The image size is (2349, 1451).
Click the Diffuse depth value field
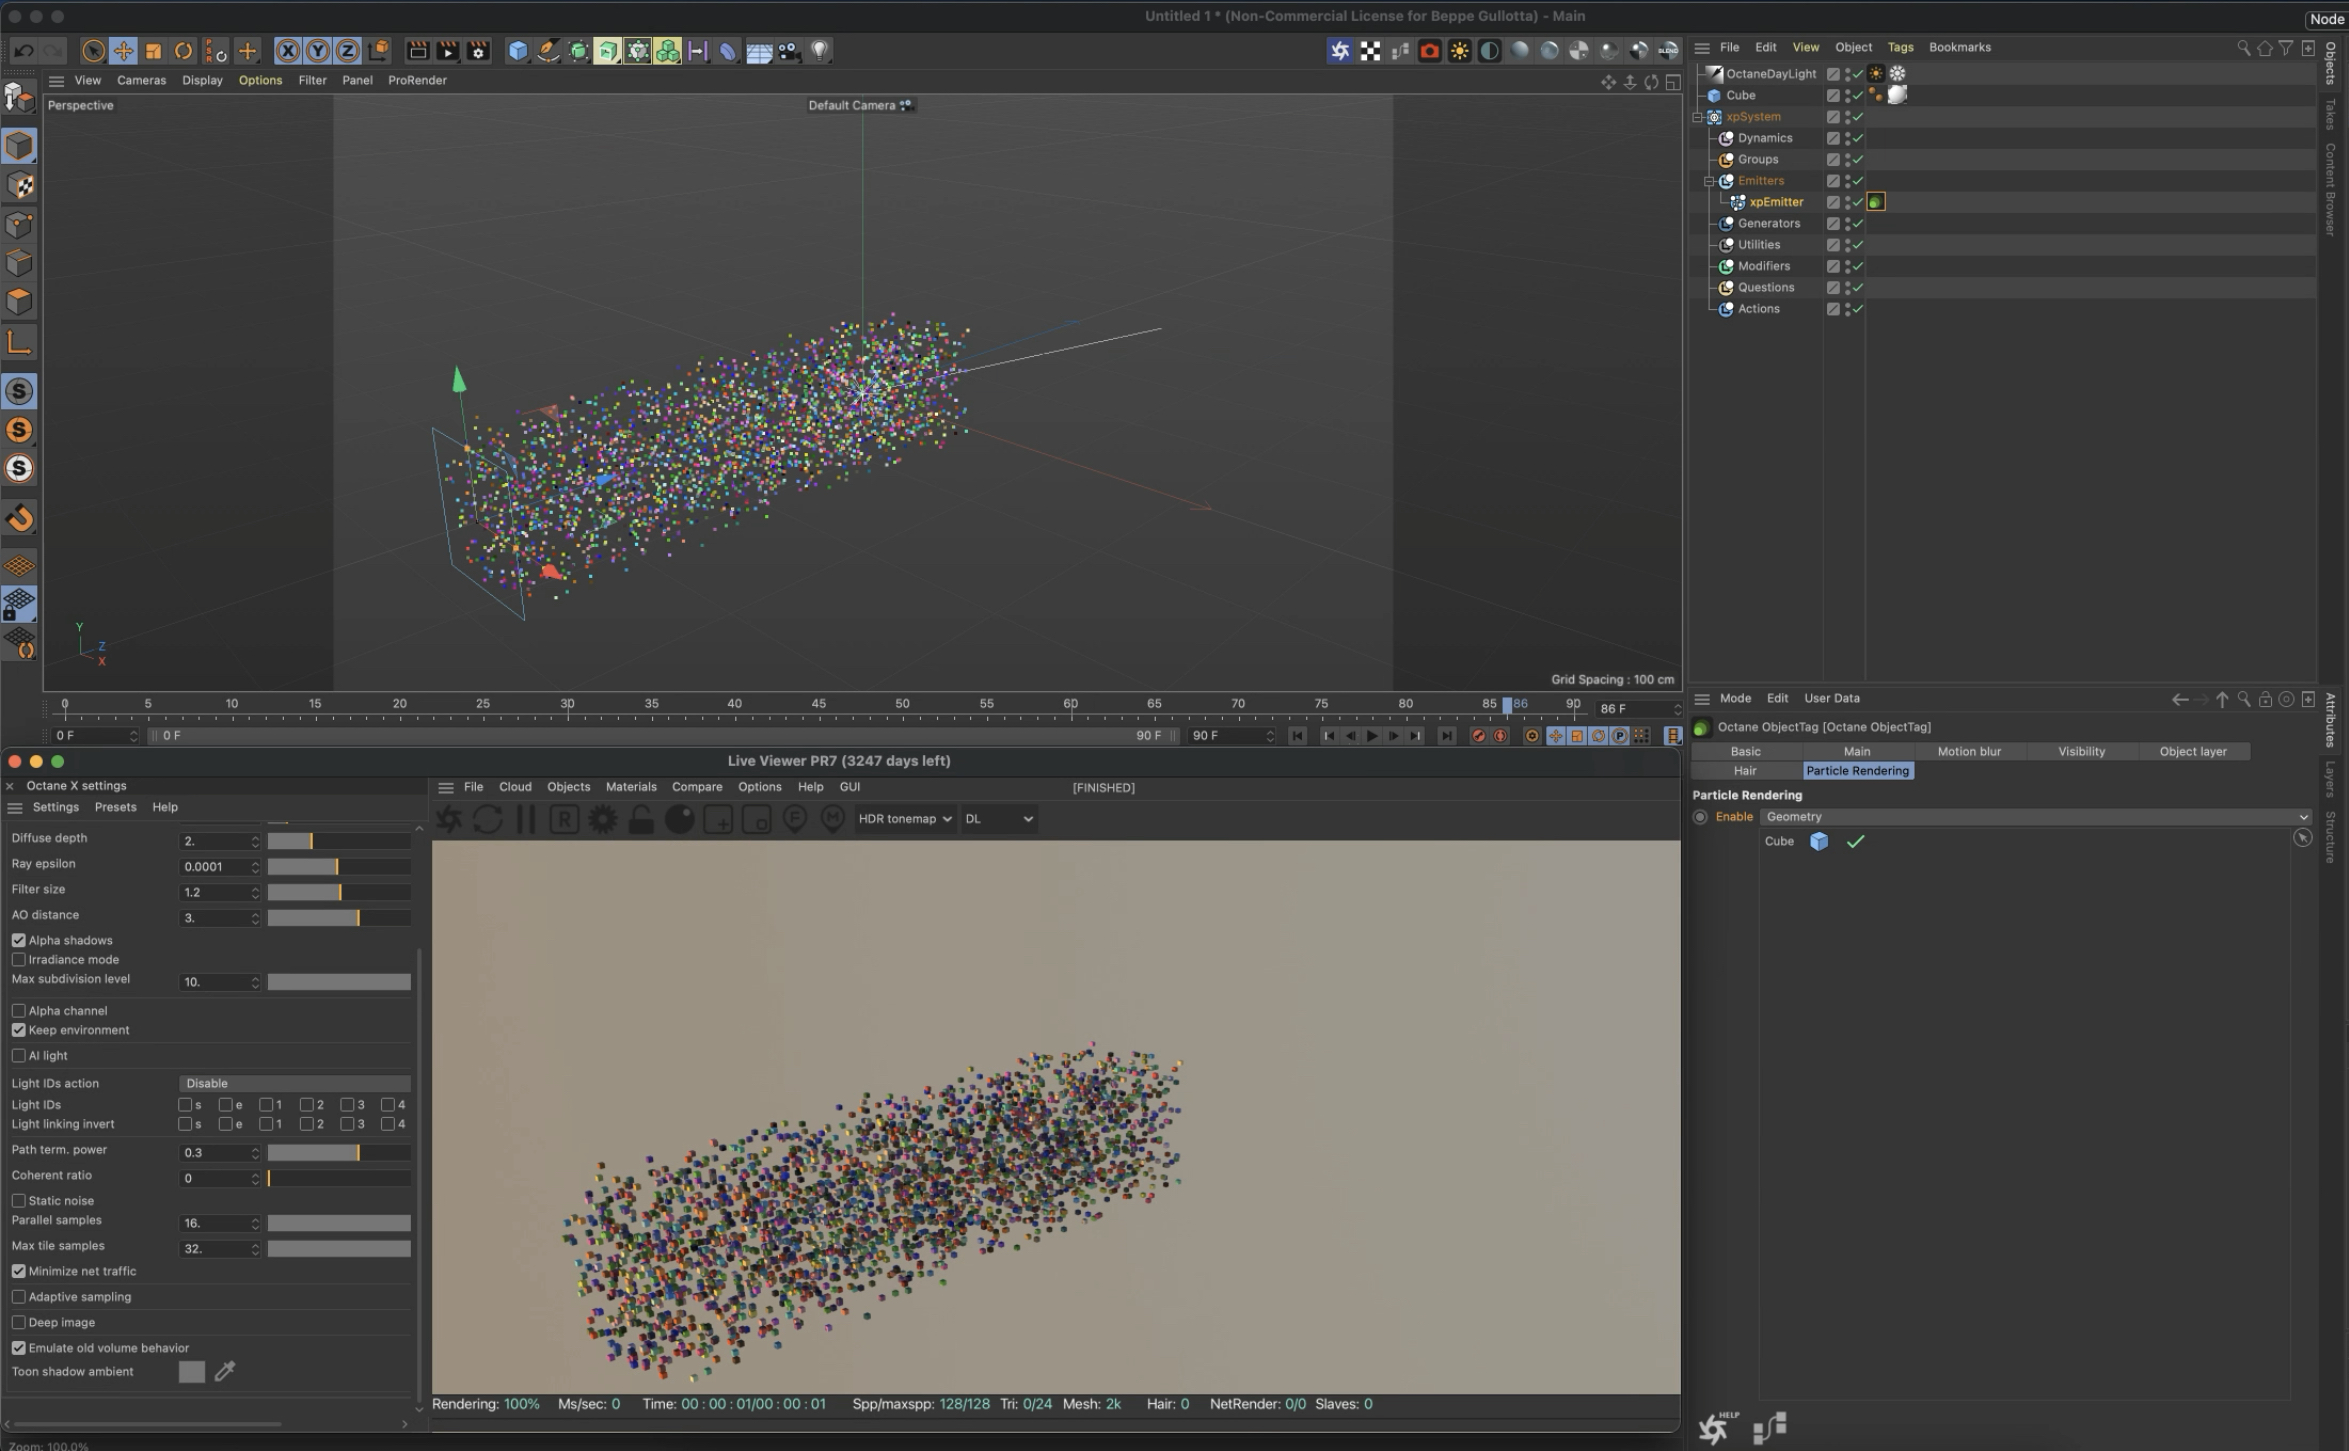[214, 841]
